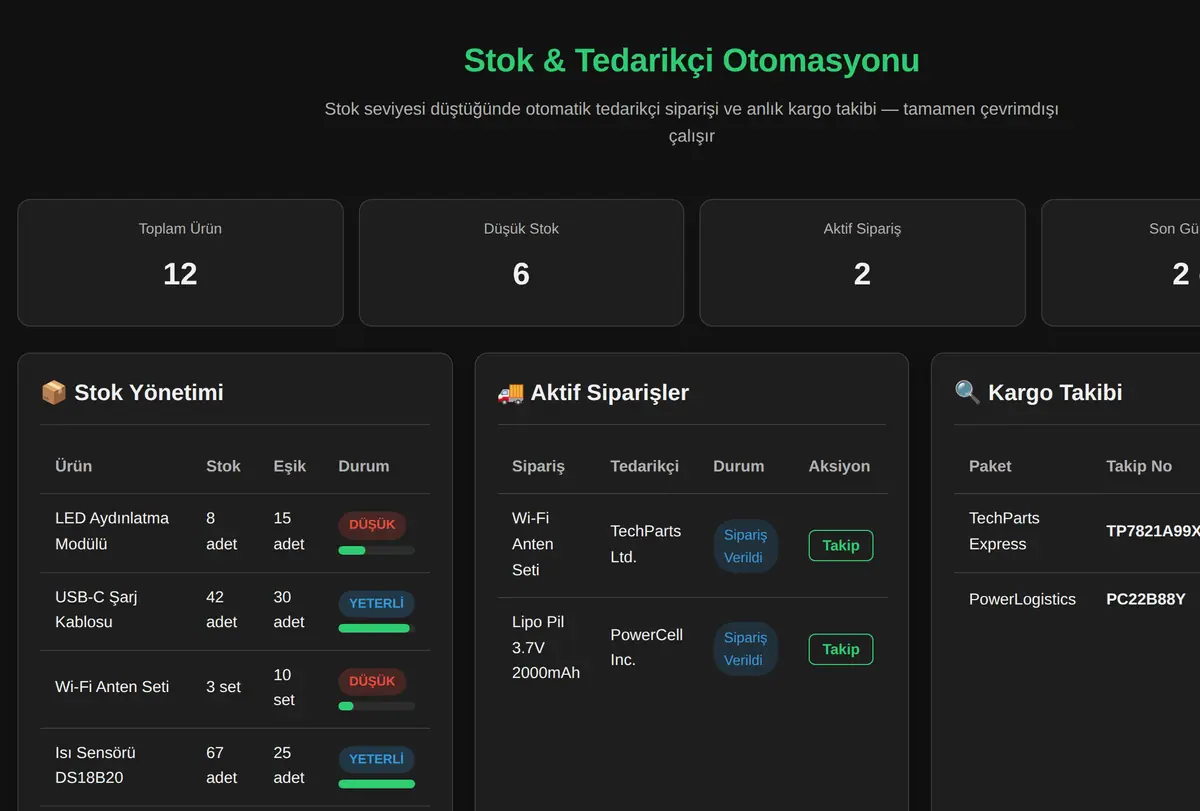Click the 42 adet stock value
Image resolution: width=1200 pixels, height=811 pixels.
[x=222, y=609]
